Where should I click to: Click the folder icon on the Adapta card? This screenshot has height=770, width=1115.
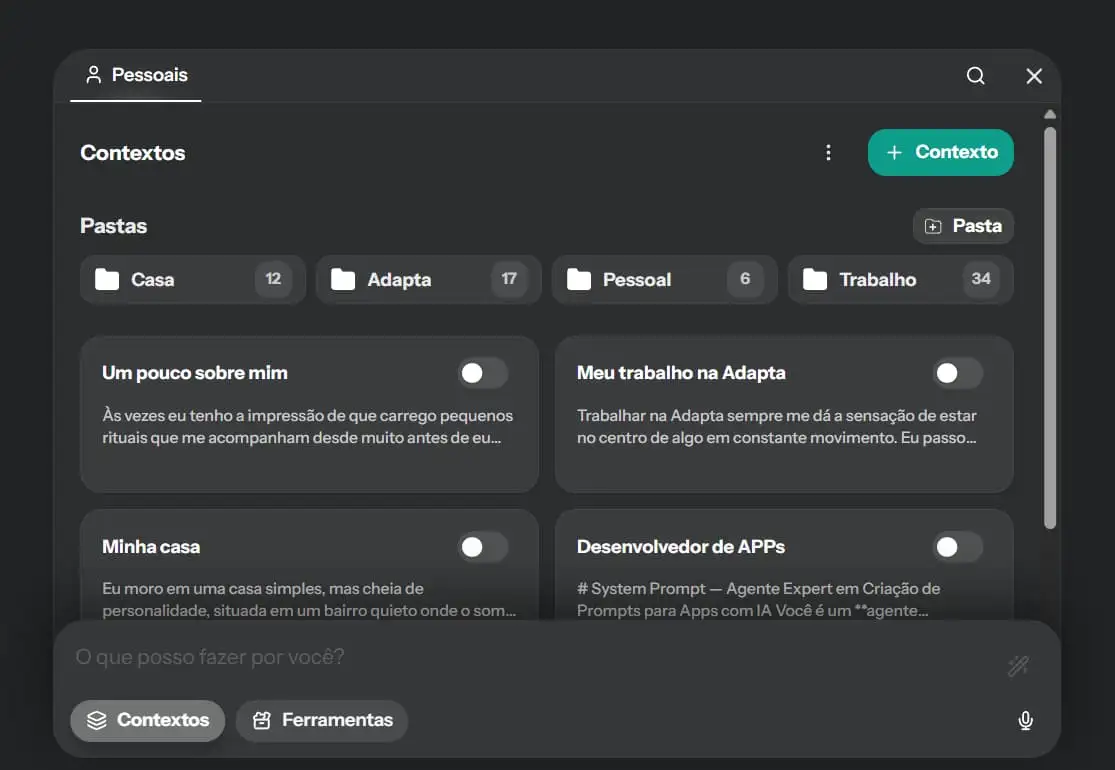coord(345,280)
